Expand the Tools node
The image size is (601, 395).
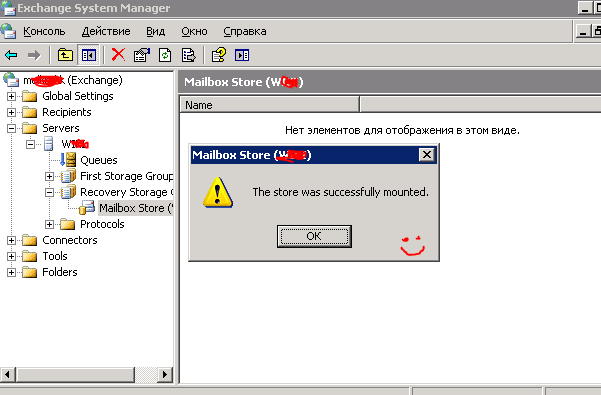click(11, 256)
